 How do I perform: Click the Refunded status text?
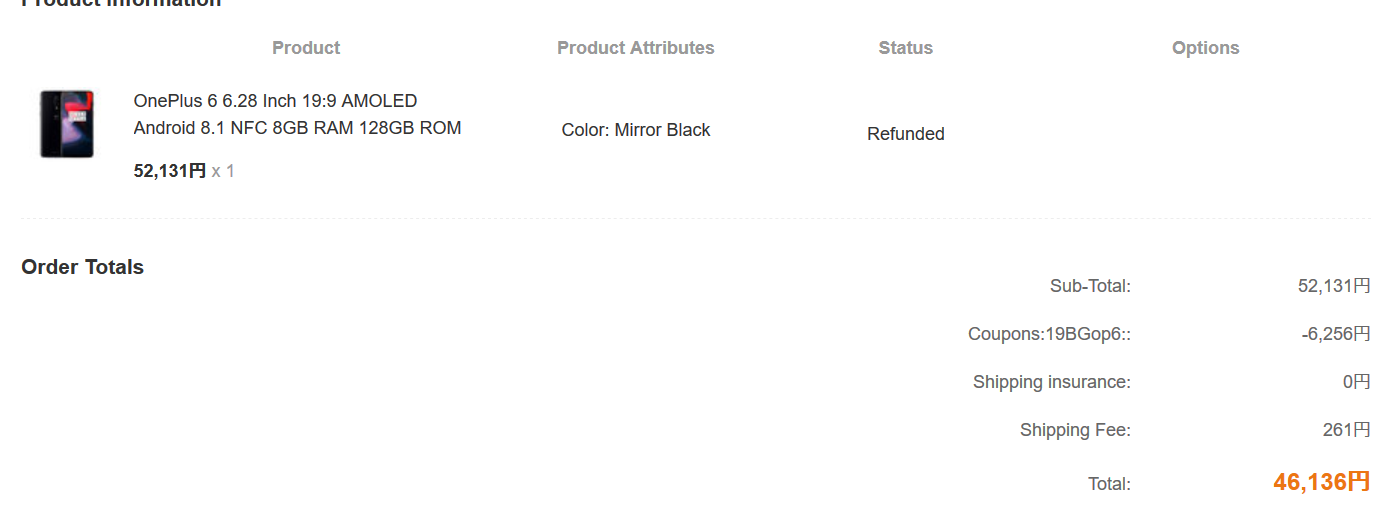point(906,134)
